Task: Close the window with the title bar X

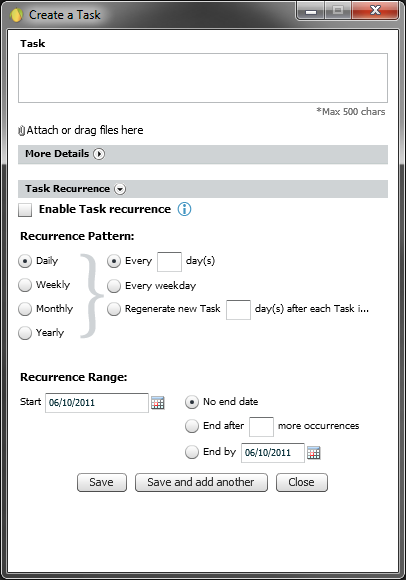Action: (x=375, y=10)
